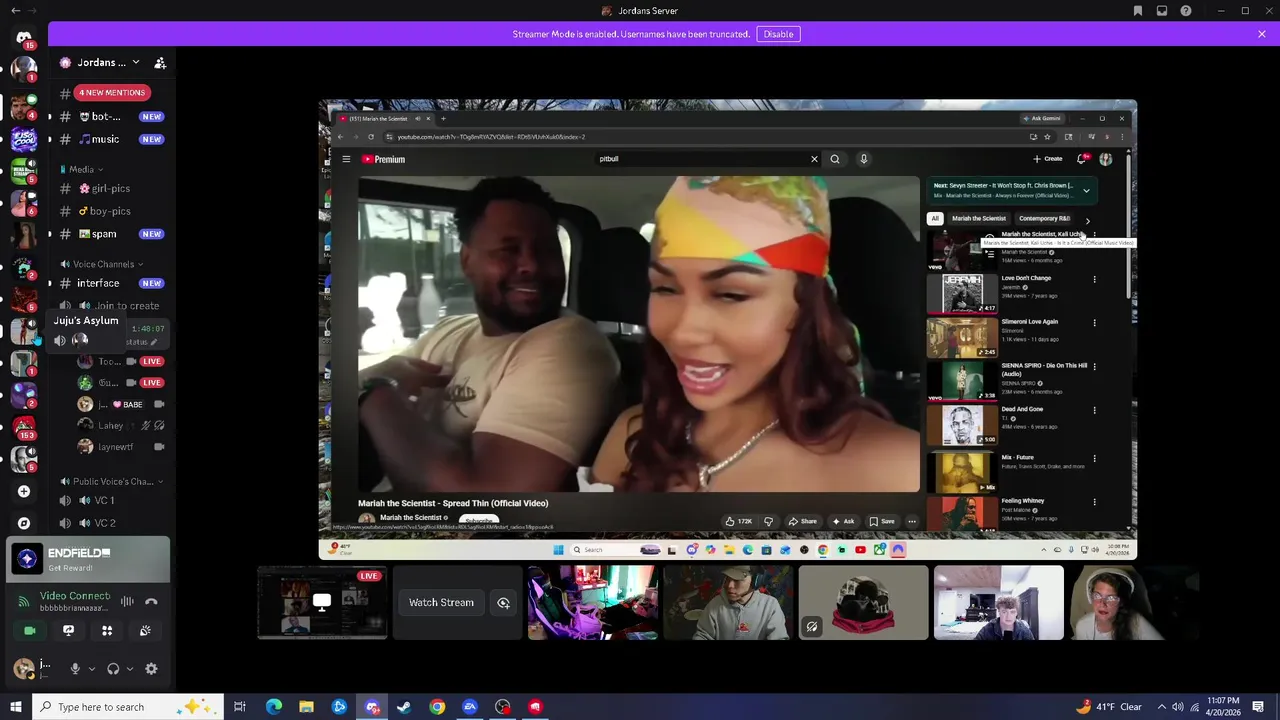
Task: Click the voice noise suppression icon
Action: pyautogui.click(x=127, y=601)
